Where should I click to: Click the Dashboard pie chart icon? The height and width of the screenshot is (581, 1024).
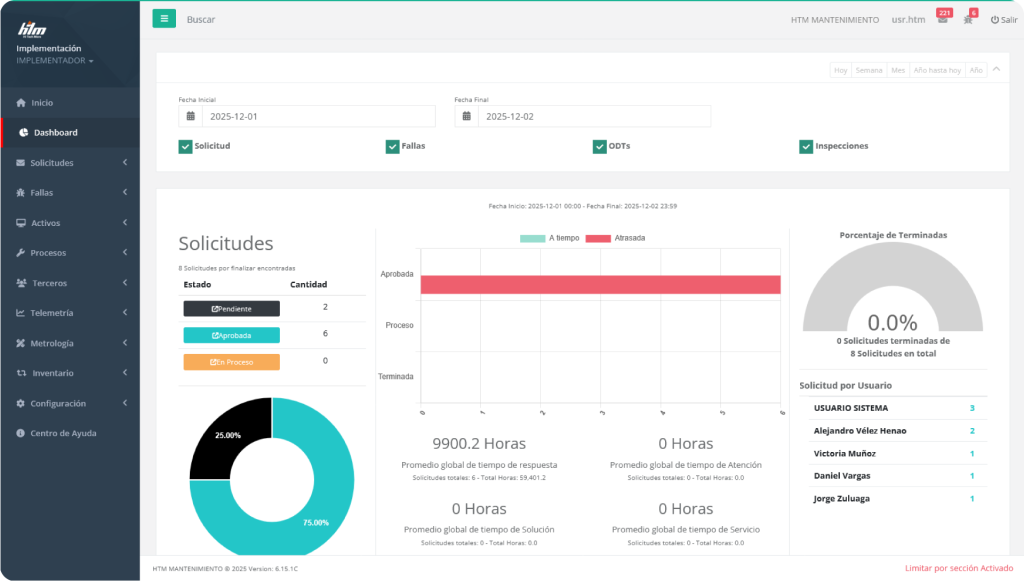tap(24, 133)
